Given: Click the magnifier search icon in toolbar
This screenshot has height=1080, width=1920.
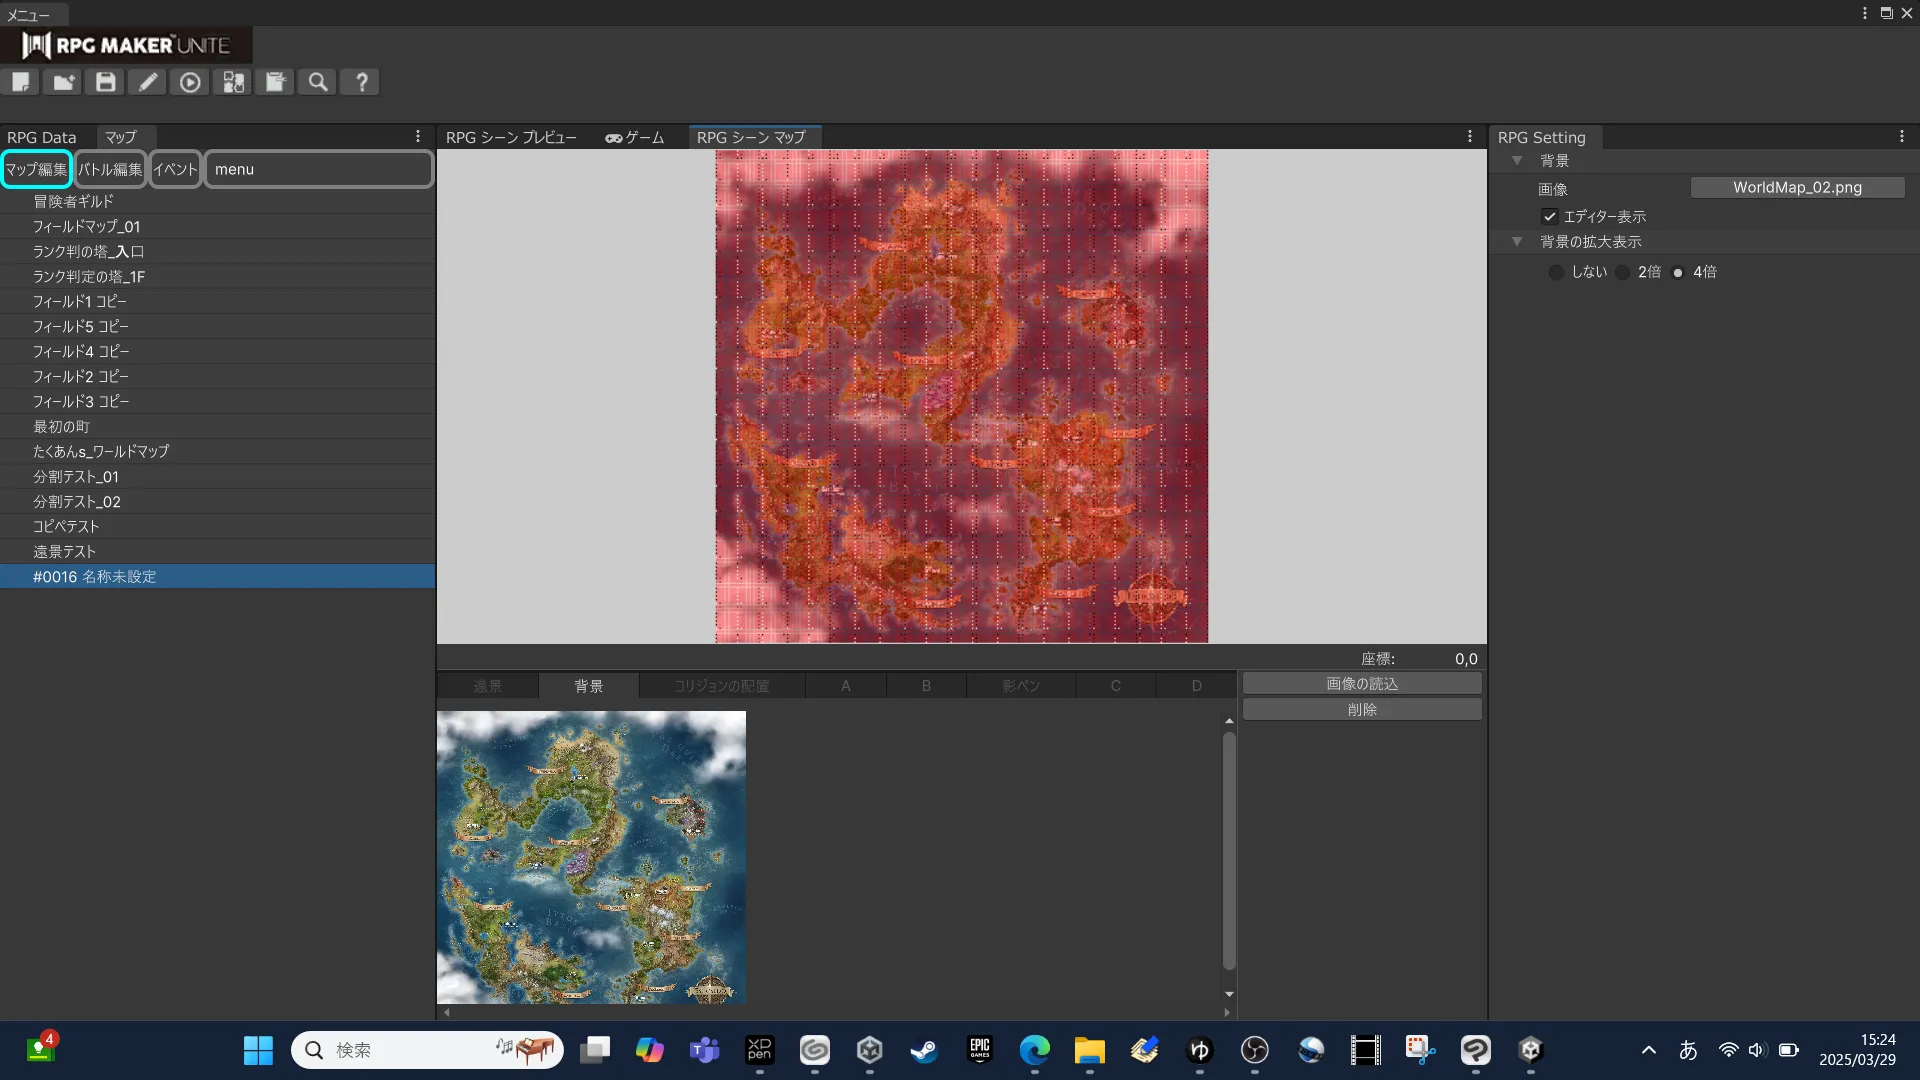Looking at the screenshot, I should (x=318, y=82).
